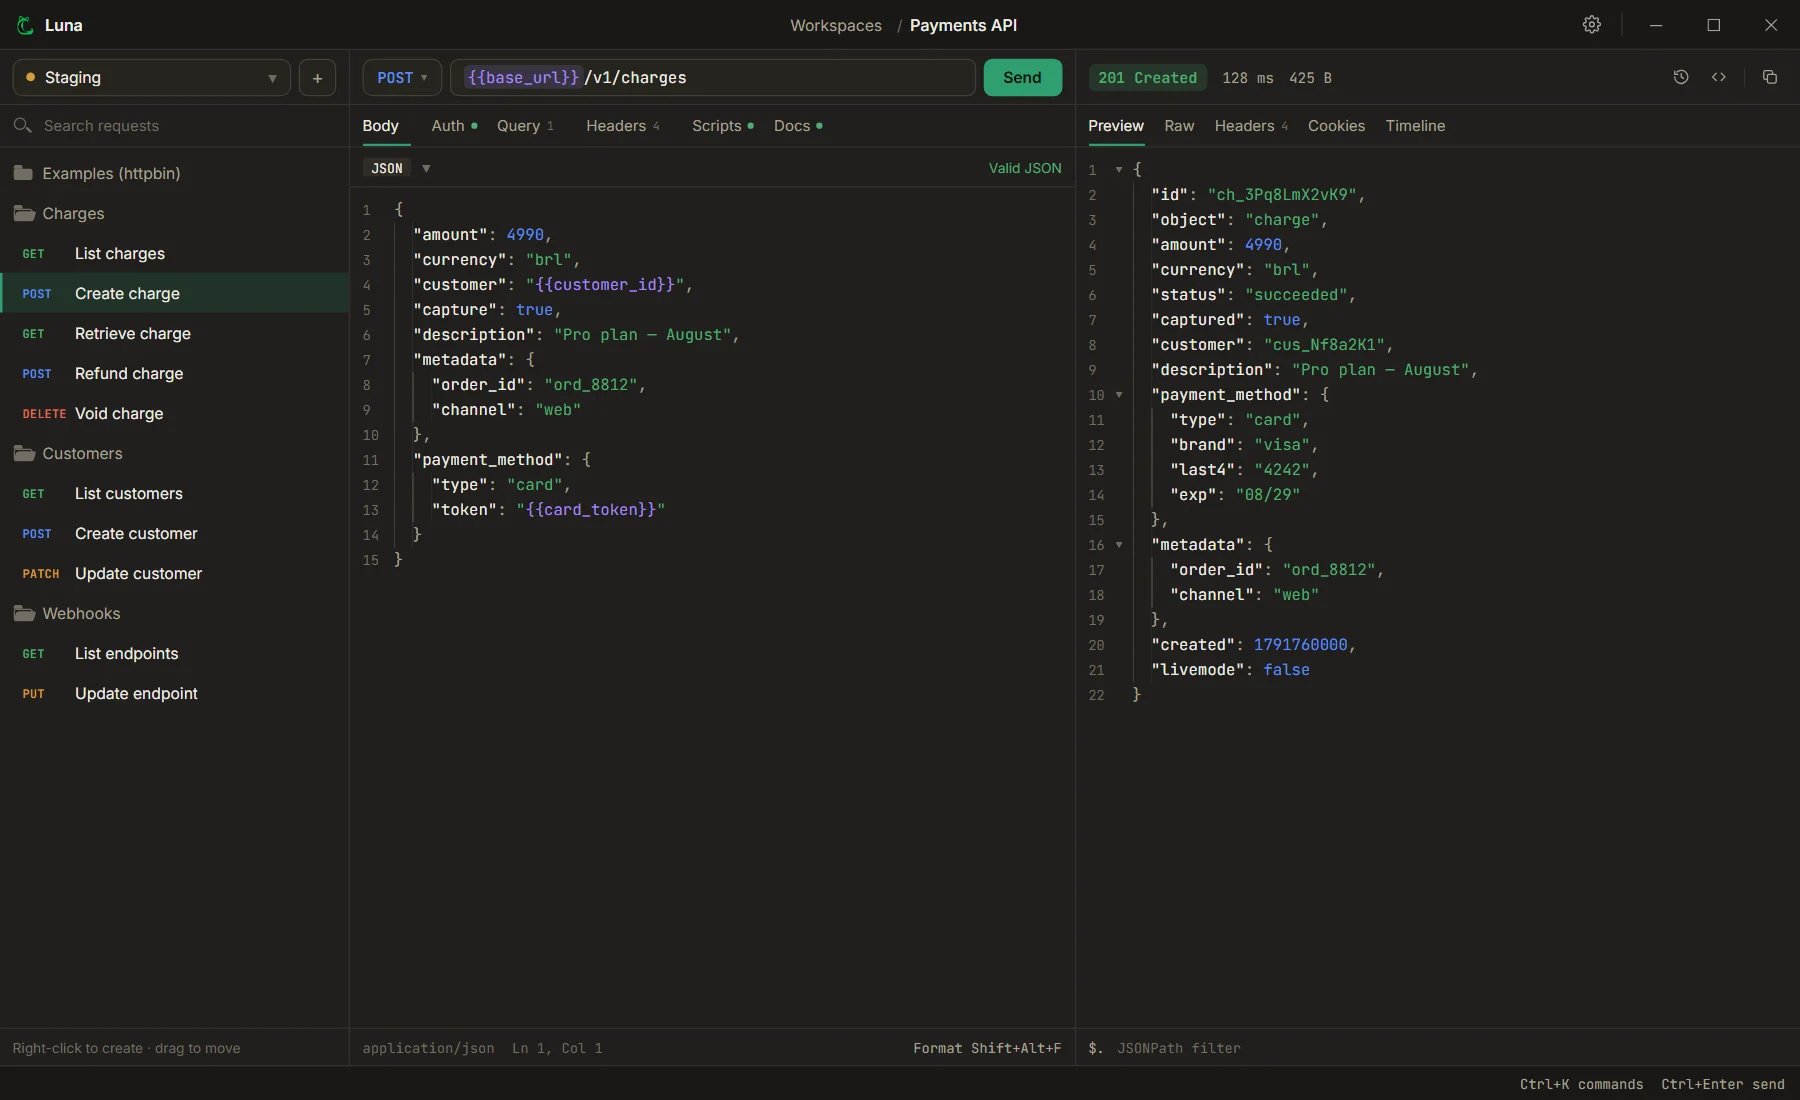
Task: Select the Update customer request
Action: coord(174,573)
